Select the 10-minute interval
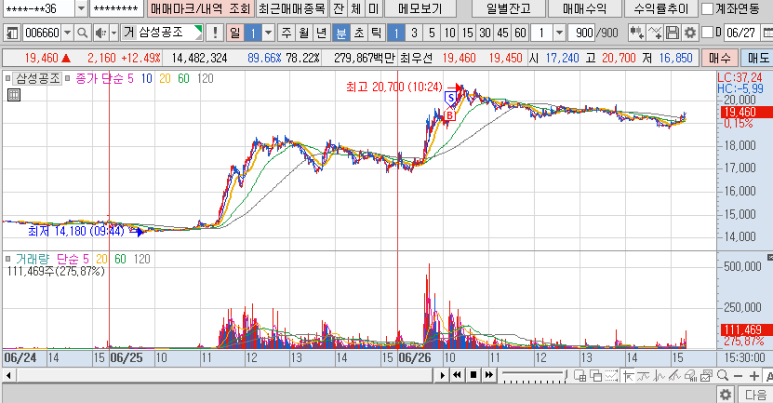The width and height of the screenshot is (773, 403). coord(450,33)
